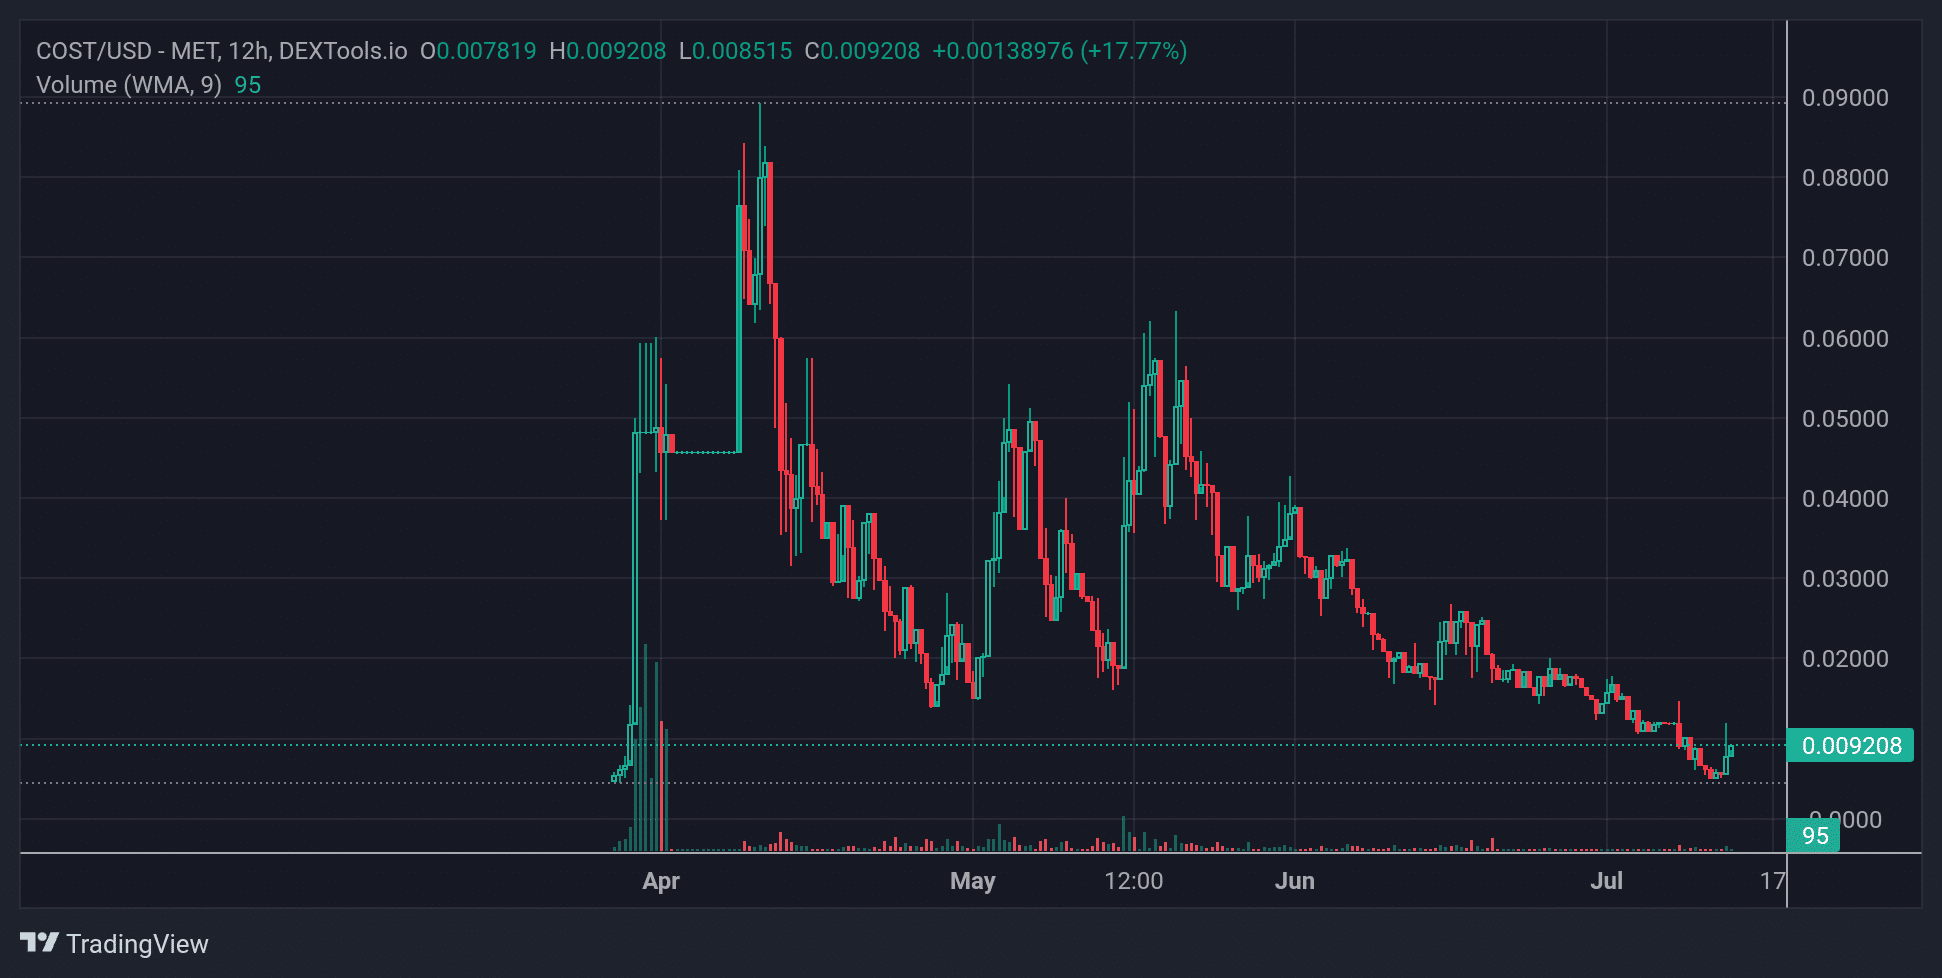Click the 12:00 label on time axis
The image size is (1942, 978).
1134,881
